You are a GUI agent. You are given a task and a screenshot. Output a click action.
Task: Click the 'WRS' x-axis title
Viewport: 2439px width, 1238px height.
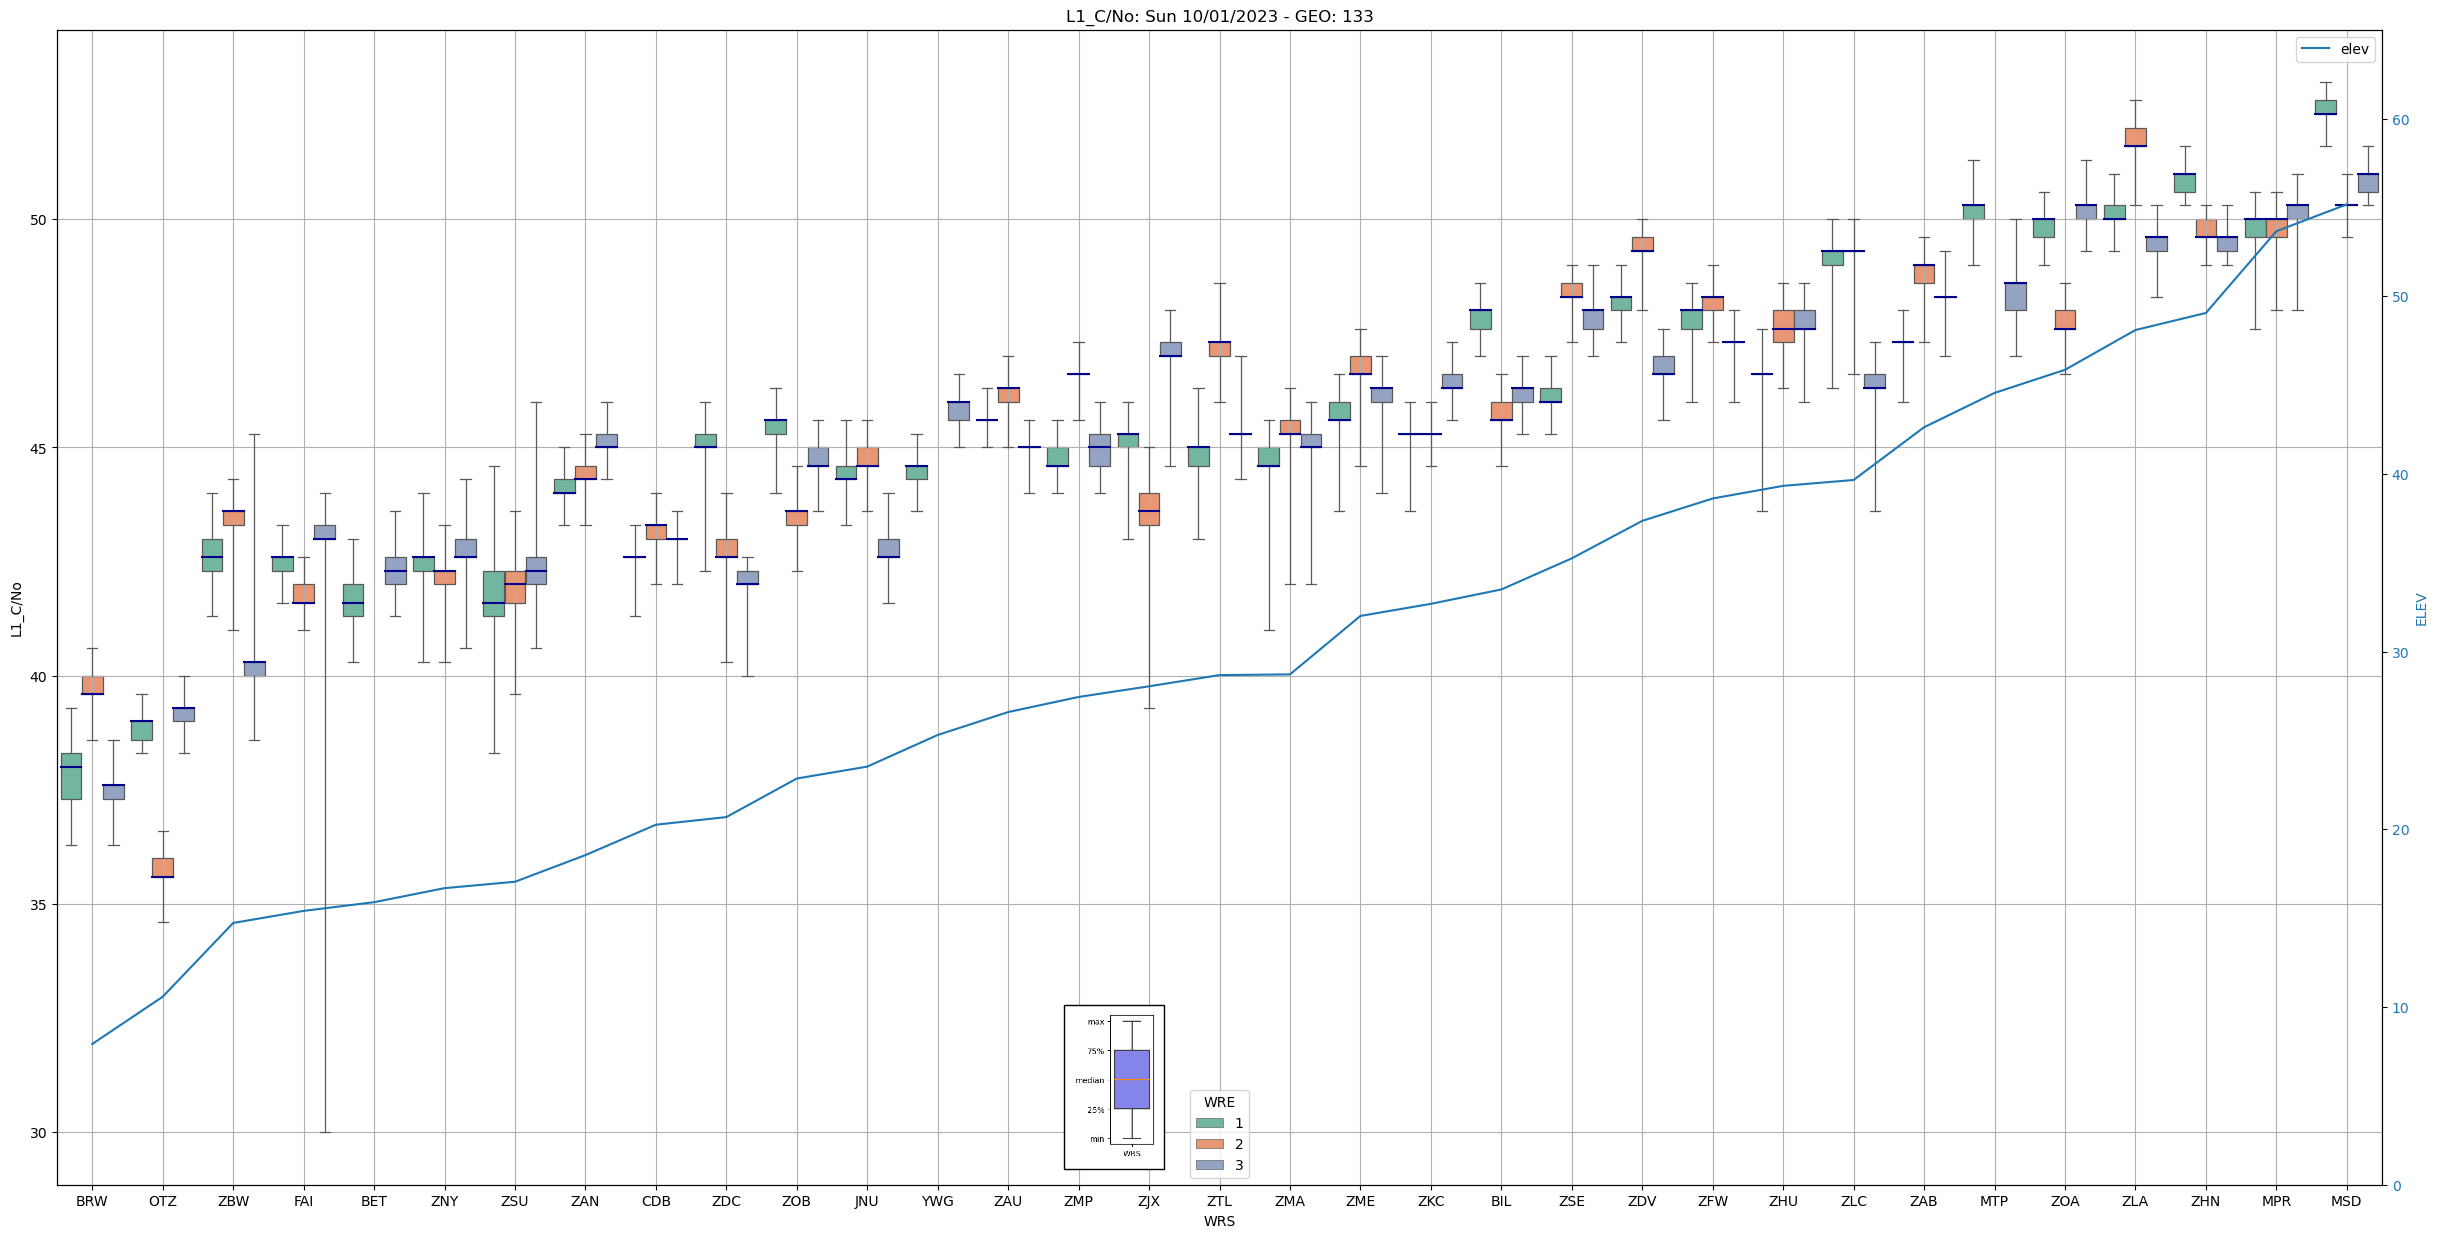[1219, 1221]
